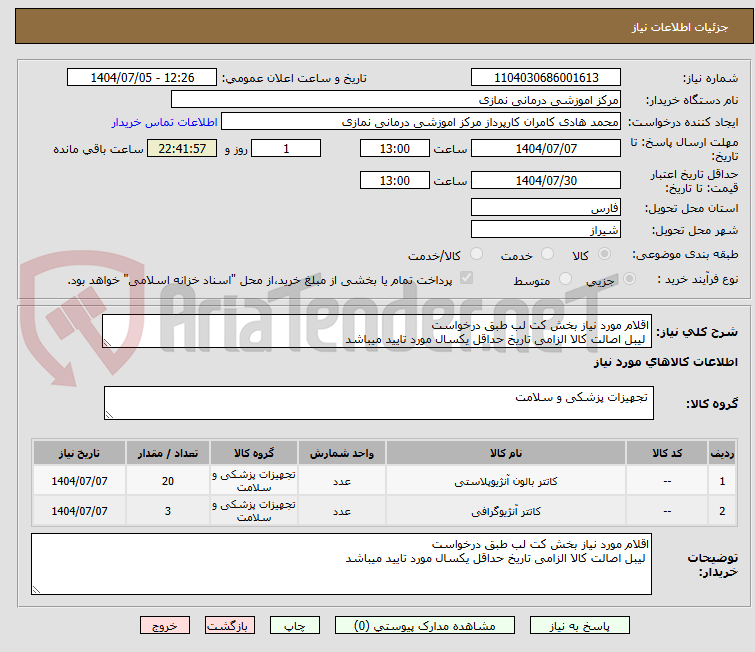This screenshot has height=652, width=755.
Task: Click quantity cell 20 in row 1
Action: coord(168,481)
